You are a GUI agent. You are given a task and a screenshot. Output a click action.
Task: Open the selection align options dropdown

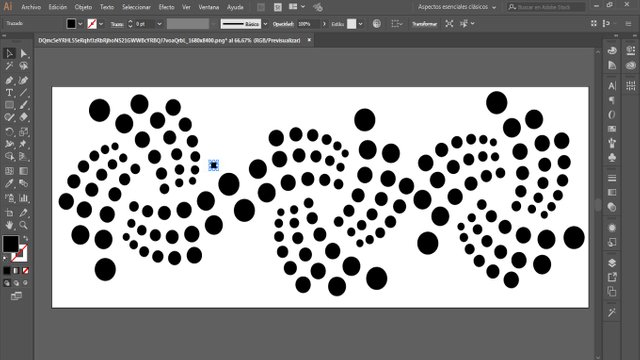[x=473, y=24]
